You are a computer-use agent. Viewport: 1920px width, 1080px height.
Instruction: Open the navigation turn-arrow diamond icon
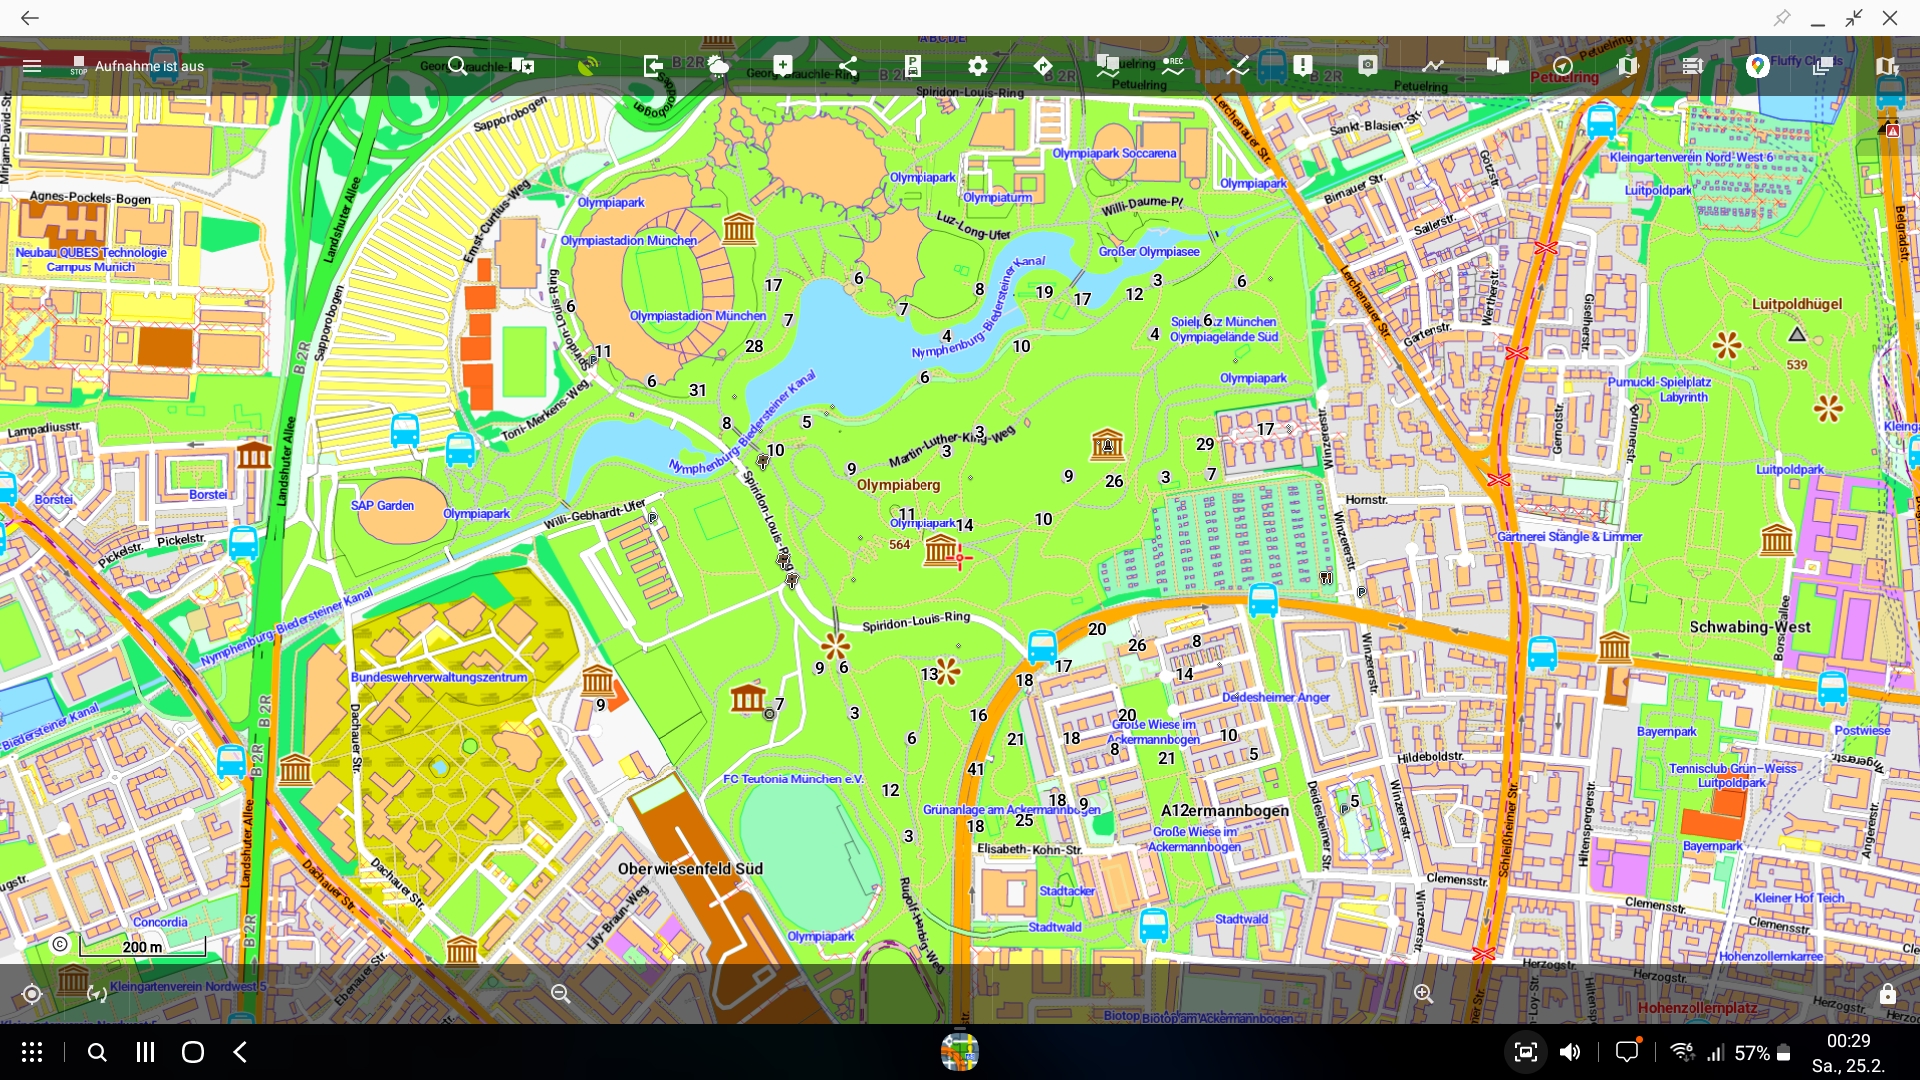[x=1043, y=66]
